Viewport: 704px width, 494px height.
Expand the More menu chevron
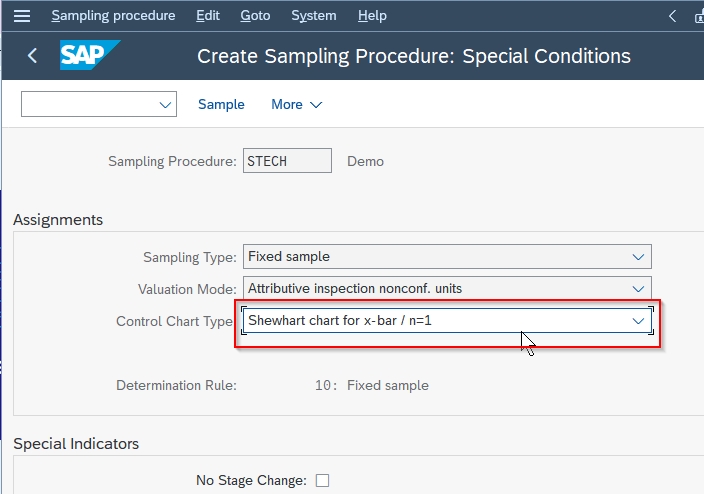click(316, 105)
